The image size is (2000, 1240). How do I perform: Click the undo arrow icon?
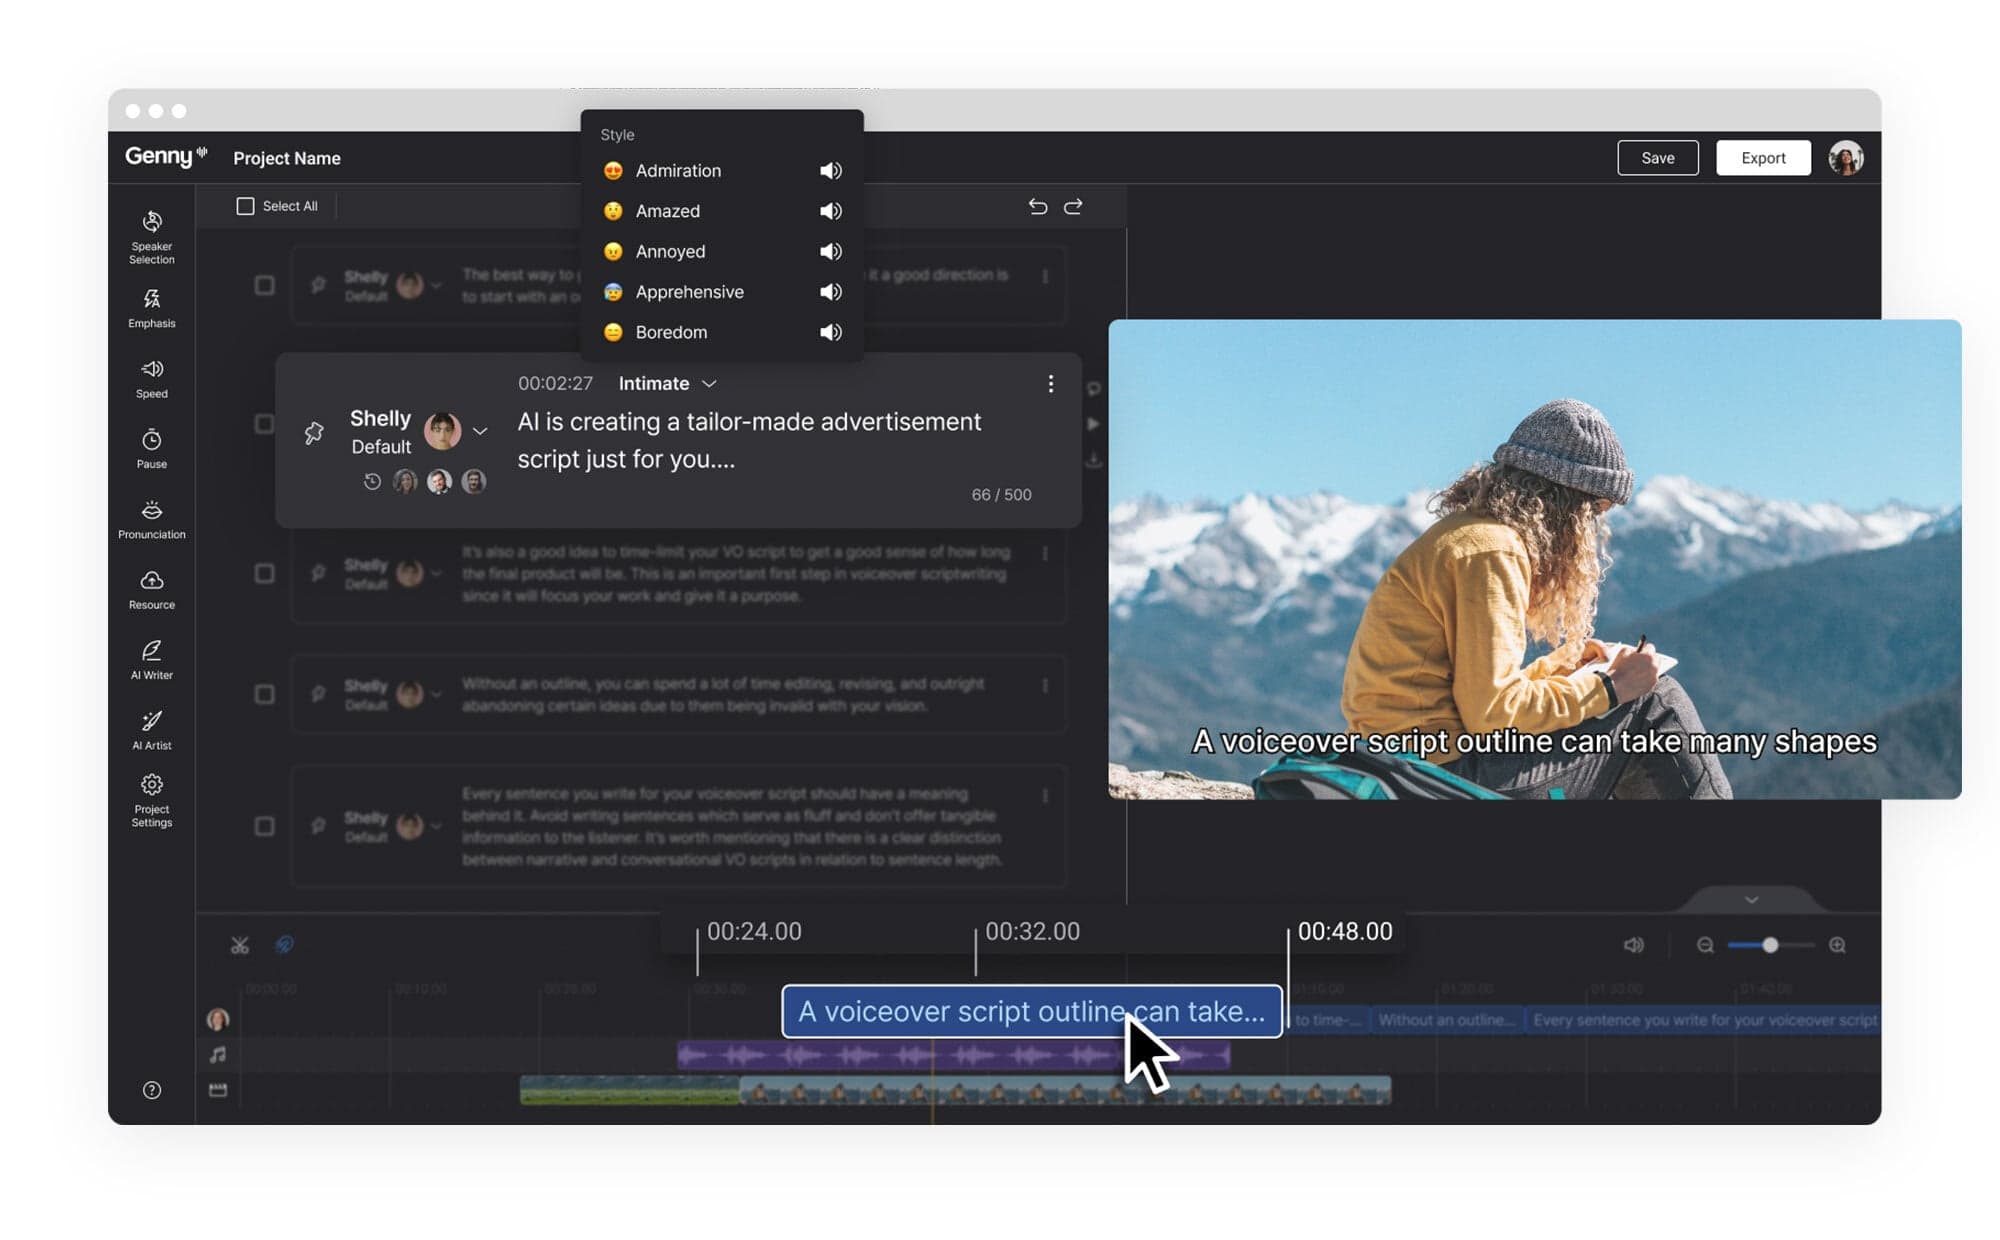[x=1037, y=206]
